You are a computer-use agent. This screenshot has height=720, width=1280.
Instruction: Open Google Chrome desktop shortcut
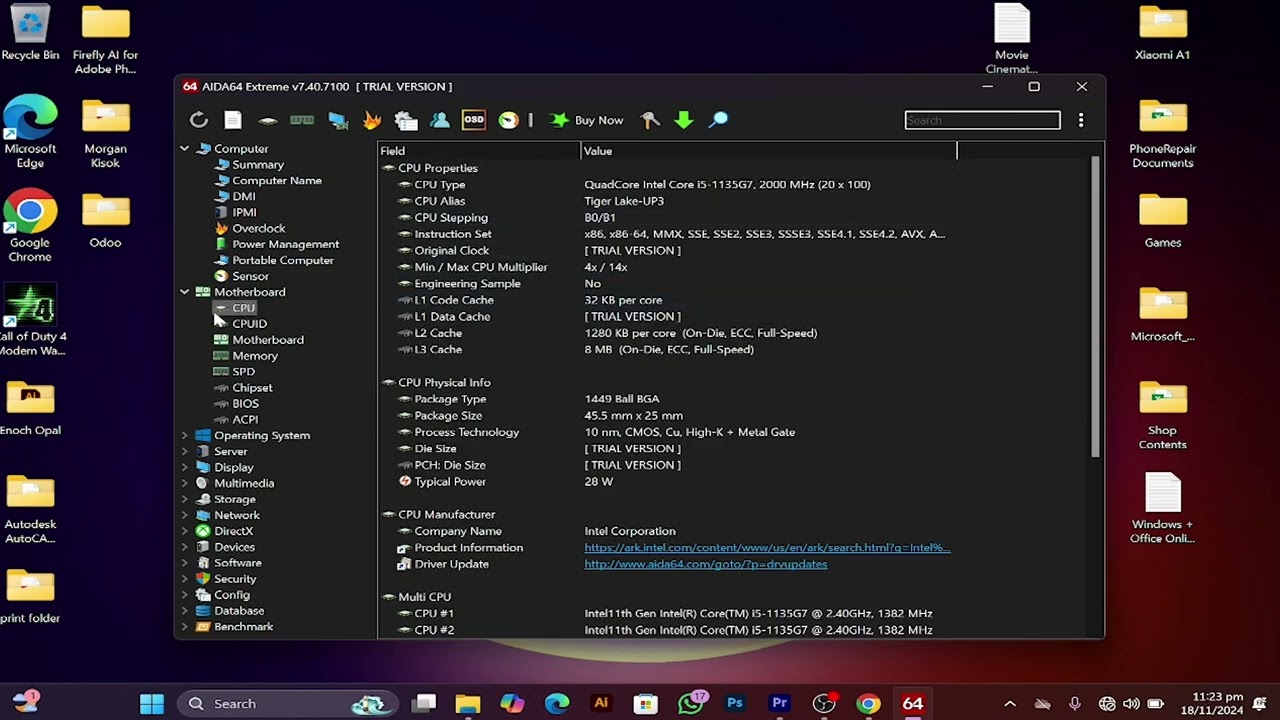click(30, 226)
